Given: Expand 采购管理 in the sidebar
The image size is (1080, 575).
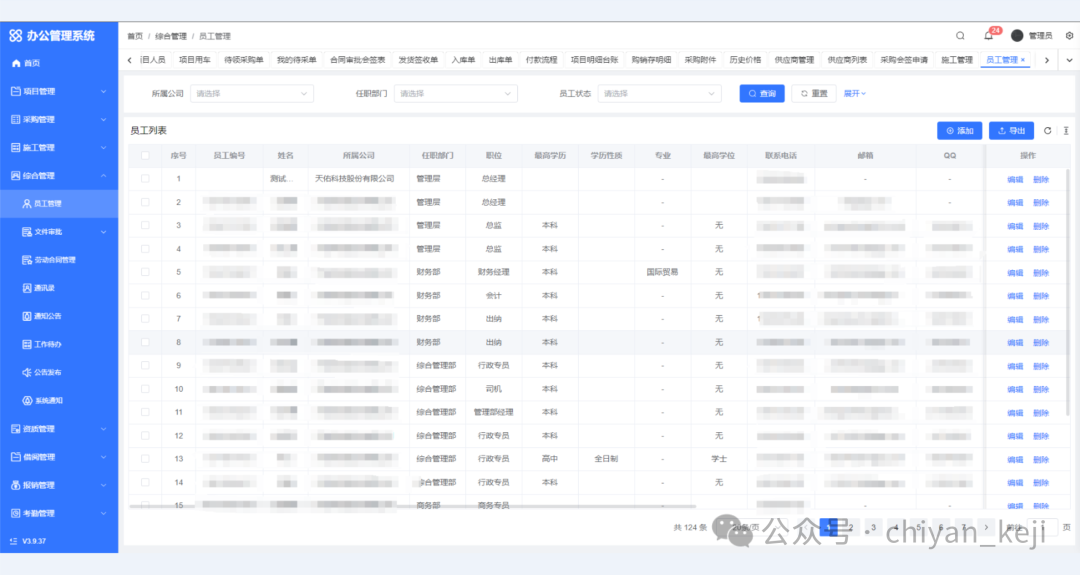Looking at the screenshot, I should 59,119.
